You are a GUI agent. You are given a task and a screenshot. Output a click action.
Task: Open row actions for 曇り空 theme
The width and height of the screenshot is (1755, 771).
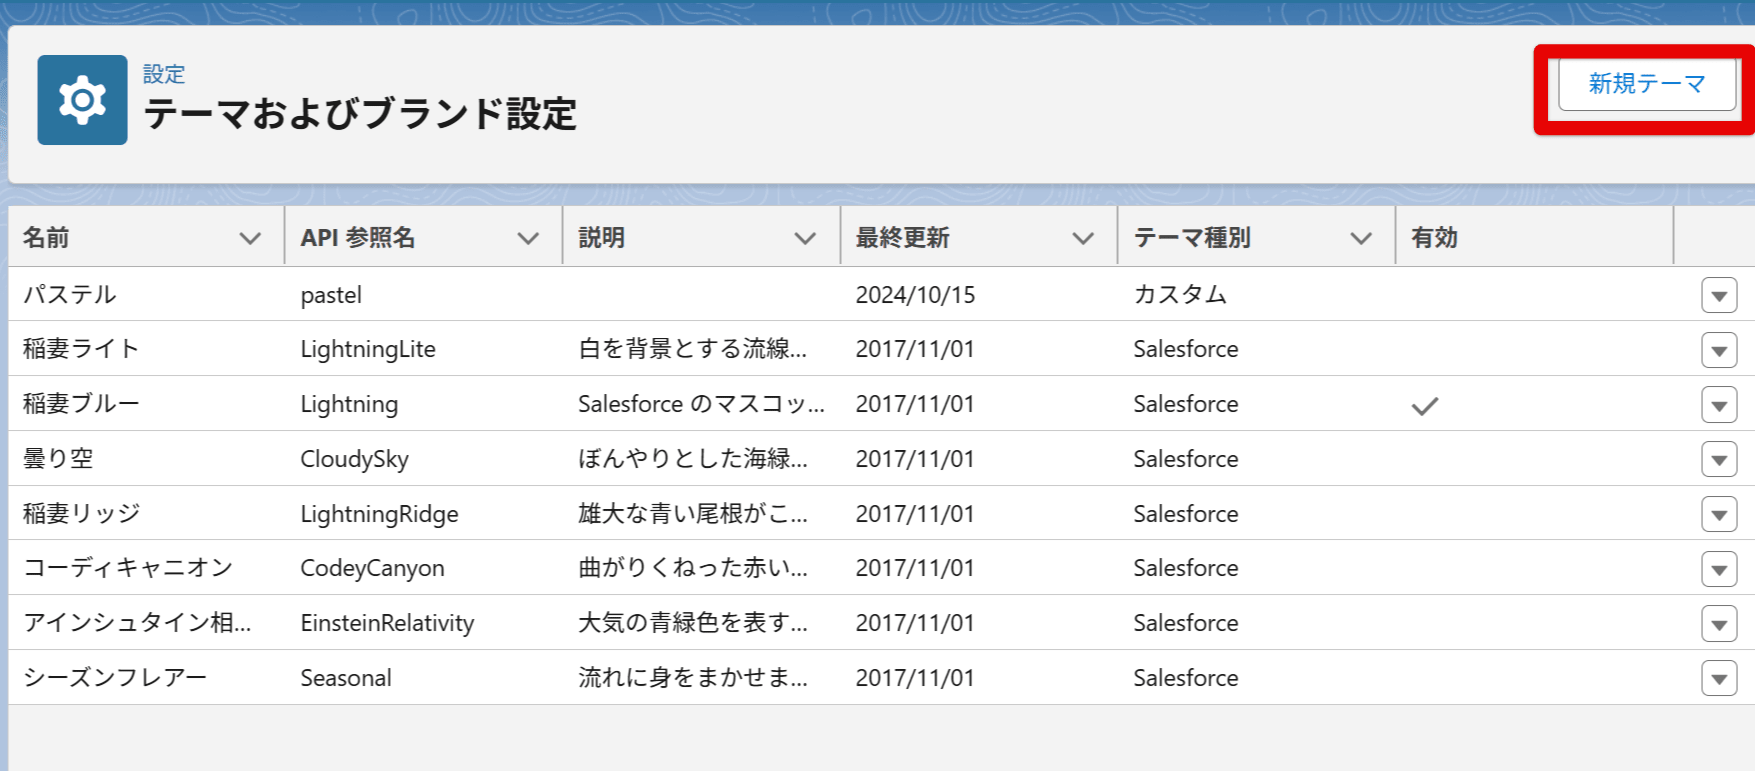(x=1719, y=460)
